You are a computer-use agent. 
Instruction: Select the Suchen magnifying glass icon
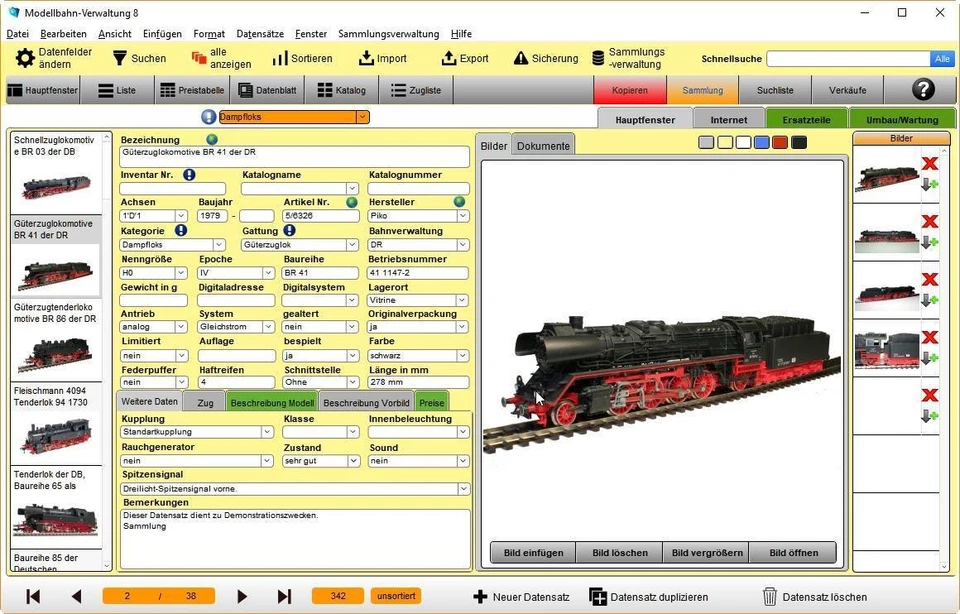pyautogui.click(x=120, y=58)
